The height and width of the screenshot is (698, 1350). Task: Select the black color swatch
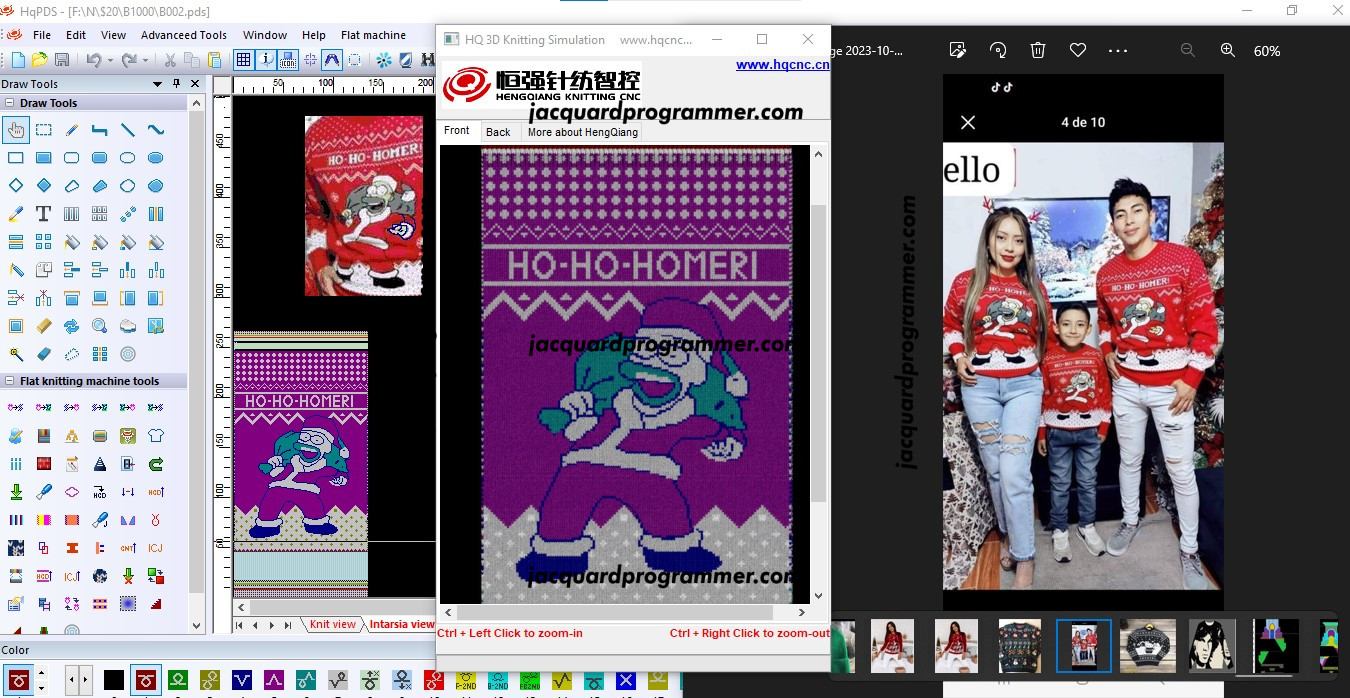[x=114, y=680]
